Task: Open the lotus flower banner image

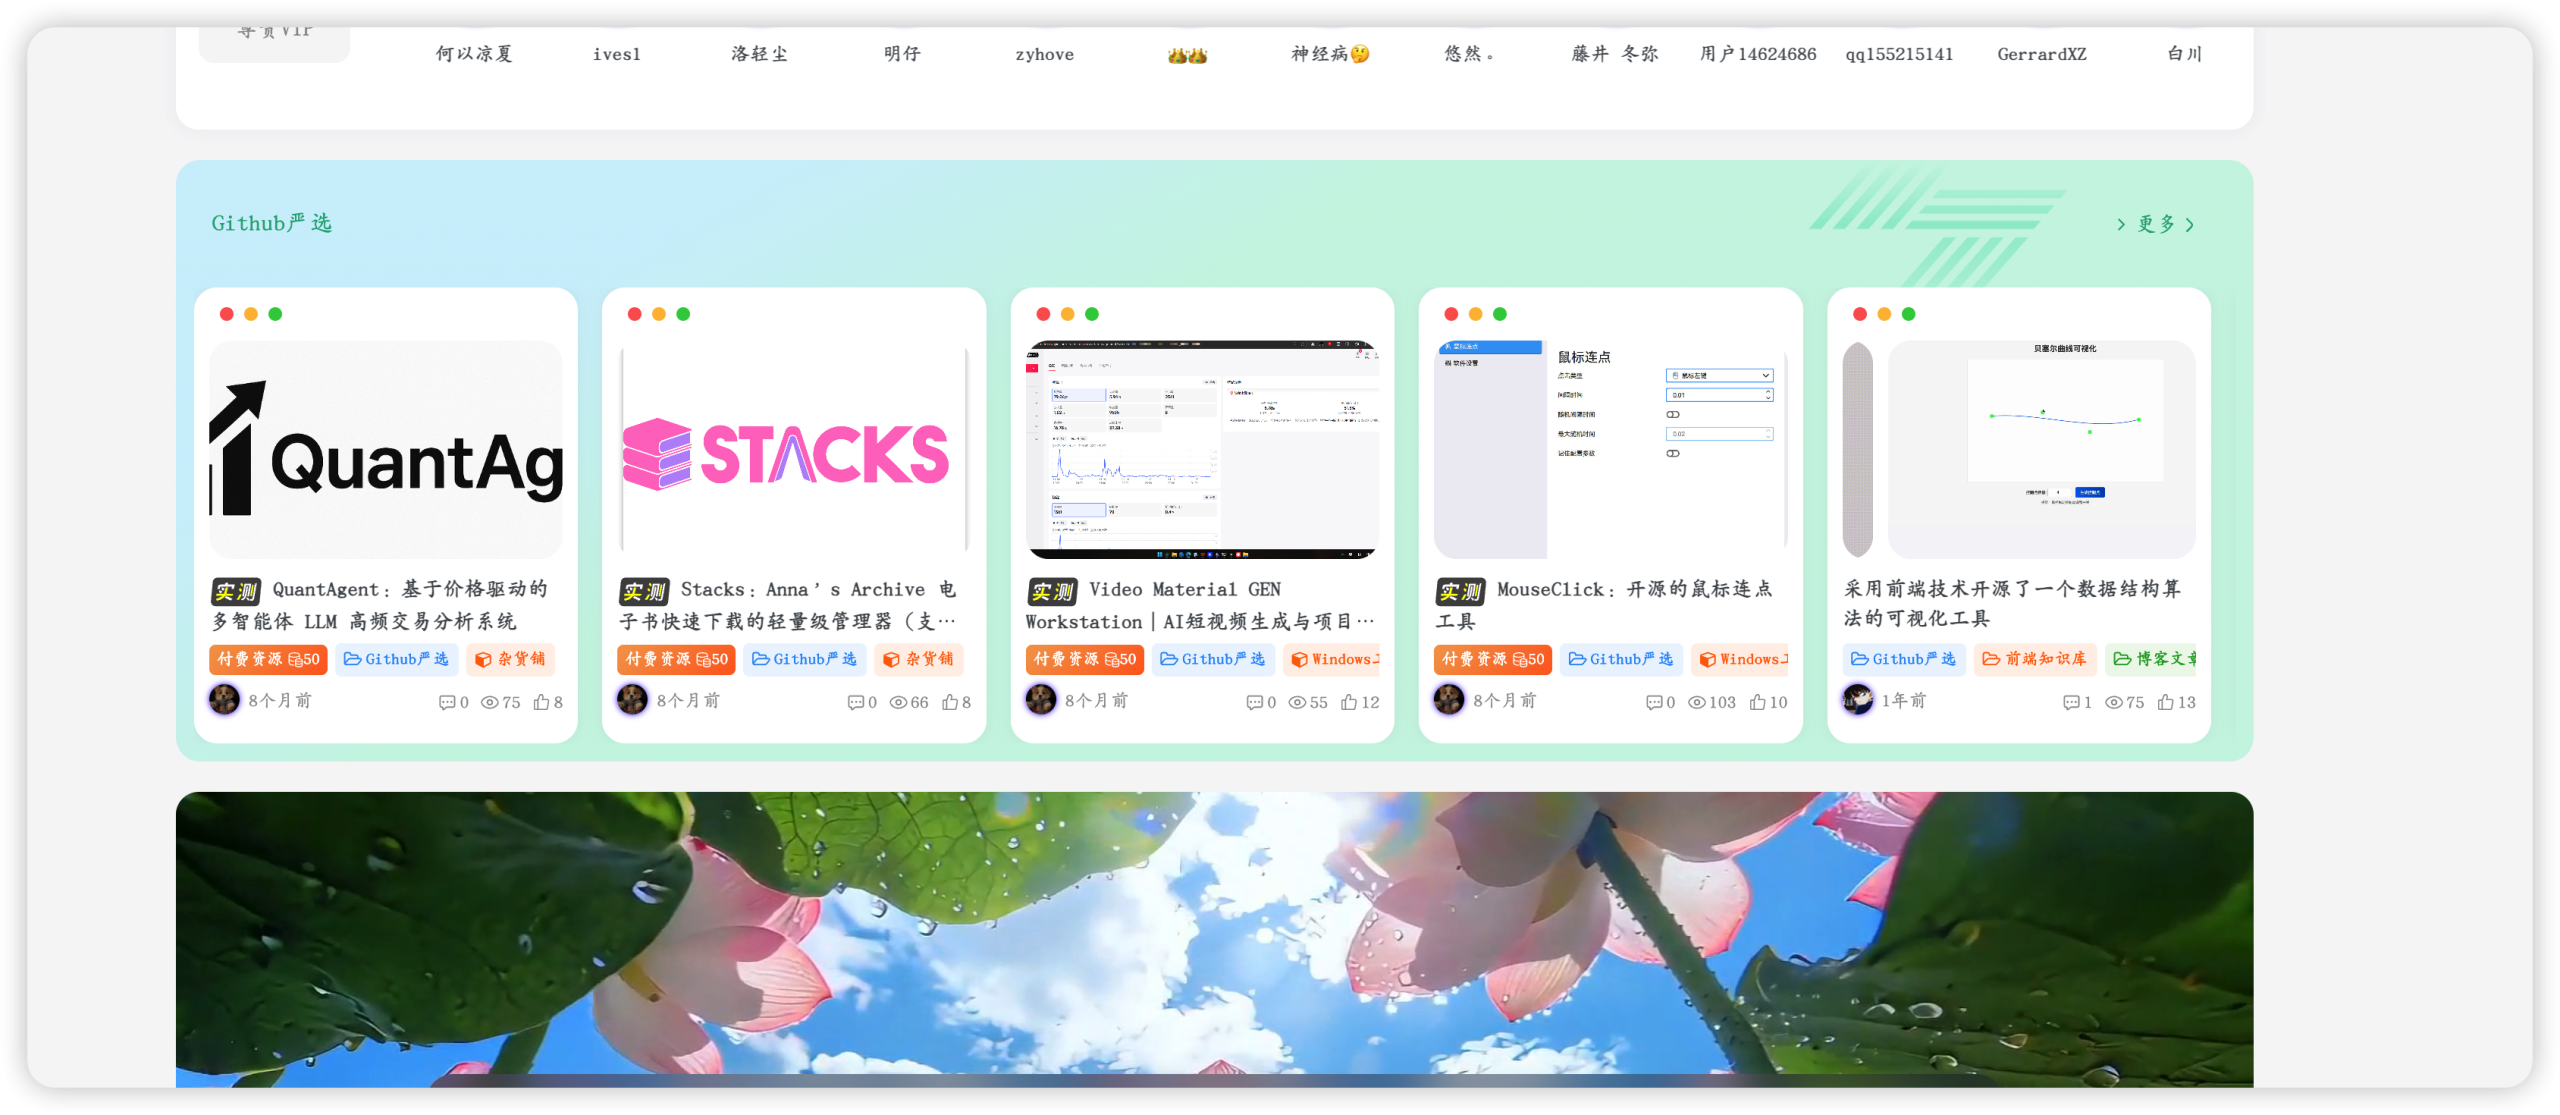Action: click(1214, 939)
